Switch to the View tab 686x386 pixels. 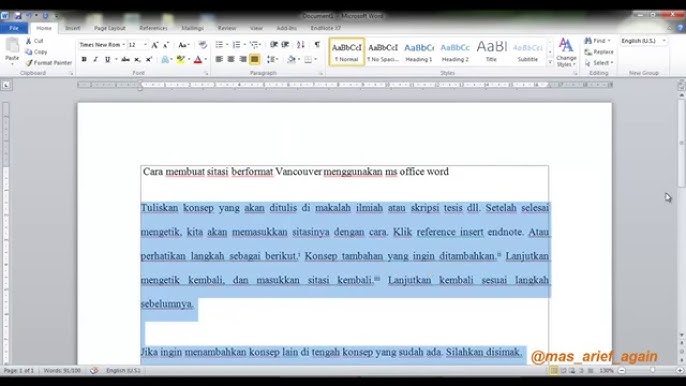coord(256,28)
